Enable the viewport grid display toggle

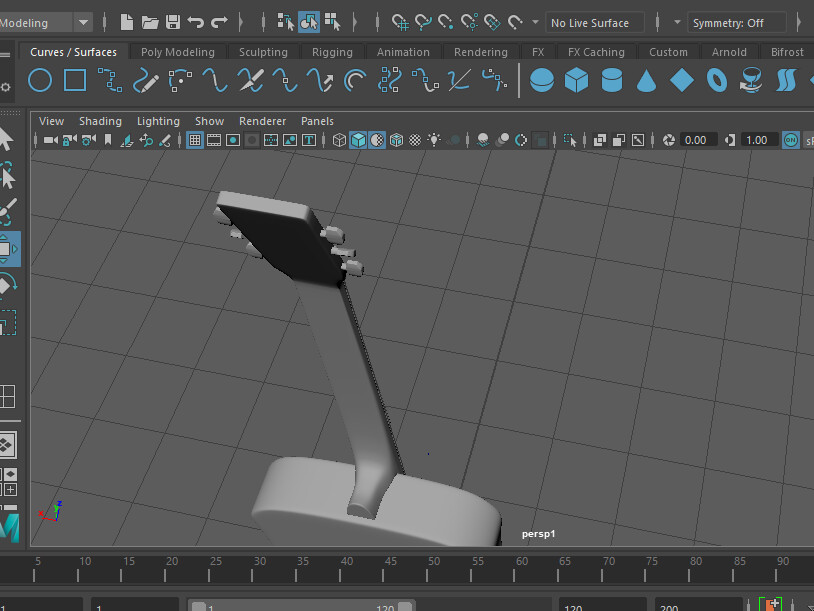point(195,140)
